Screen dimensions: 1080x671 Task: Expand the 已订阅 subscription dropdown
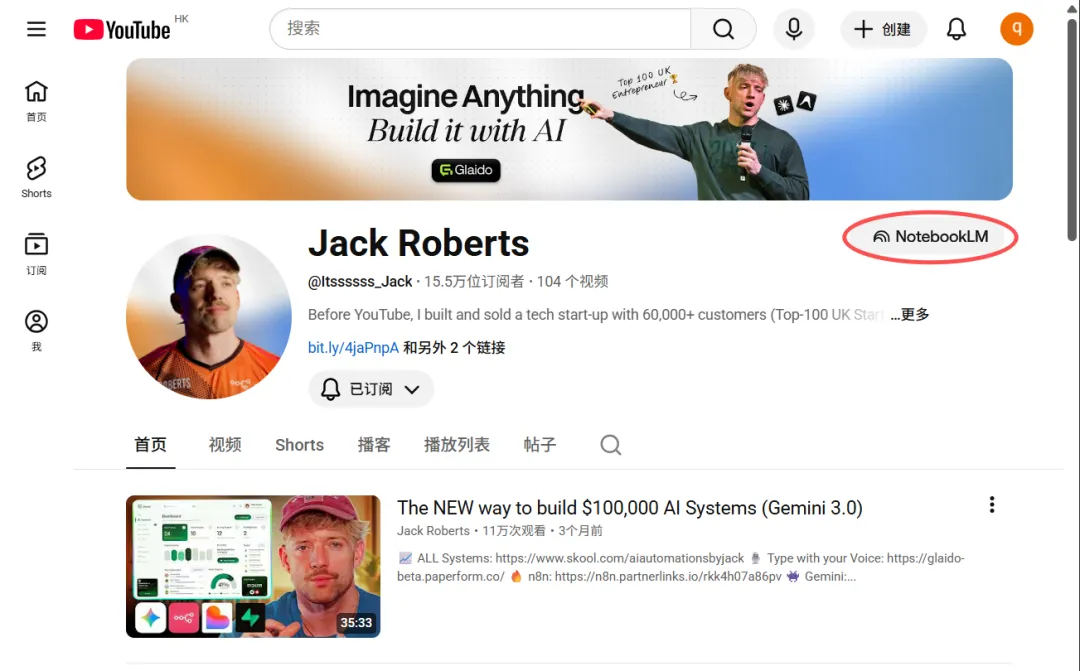click(371, 389)
